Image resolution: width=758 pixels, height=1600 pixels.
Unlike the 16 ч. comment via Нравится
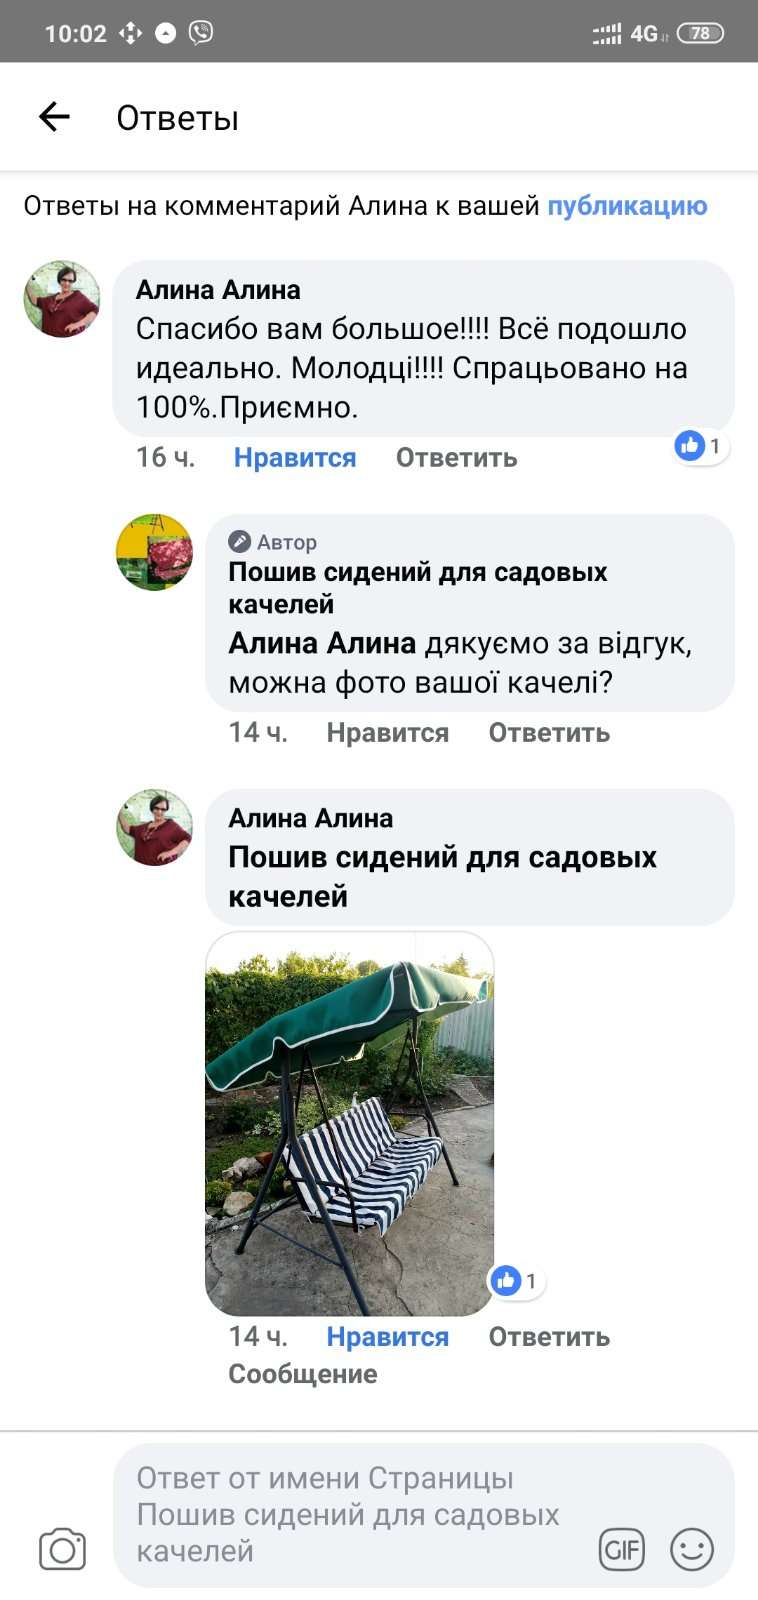tap(295, 458)
